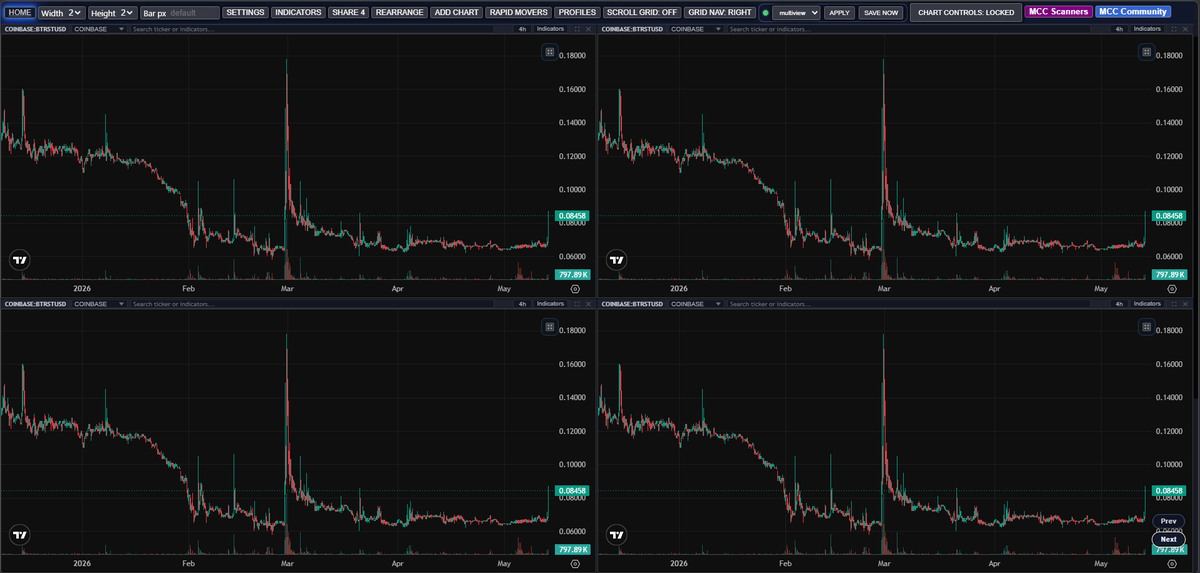The height and width of the screenshot is (573, 1200).
Task: Click the TradingView logo in bottom-right chart
Action: (618, 534)
